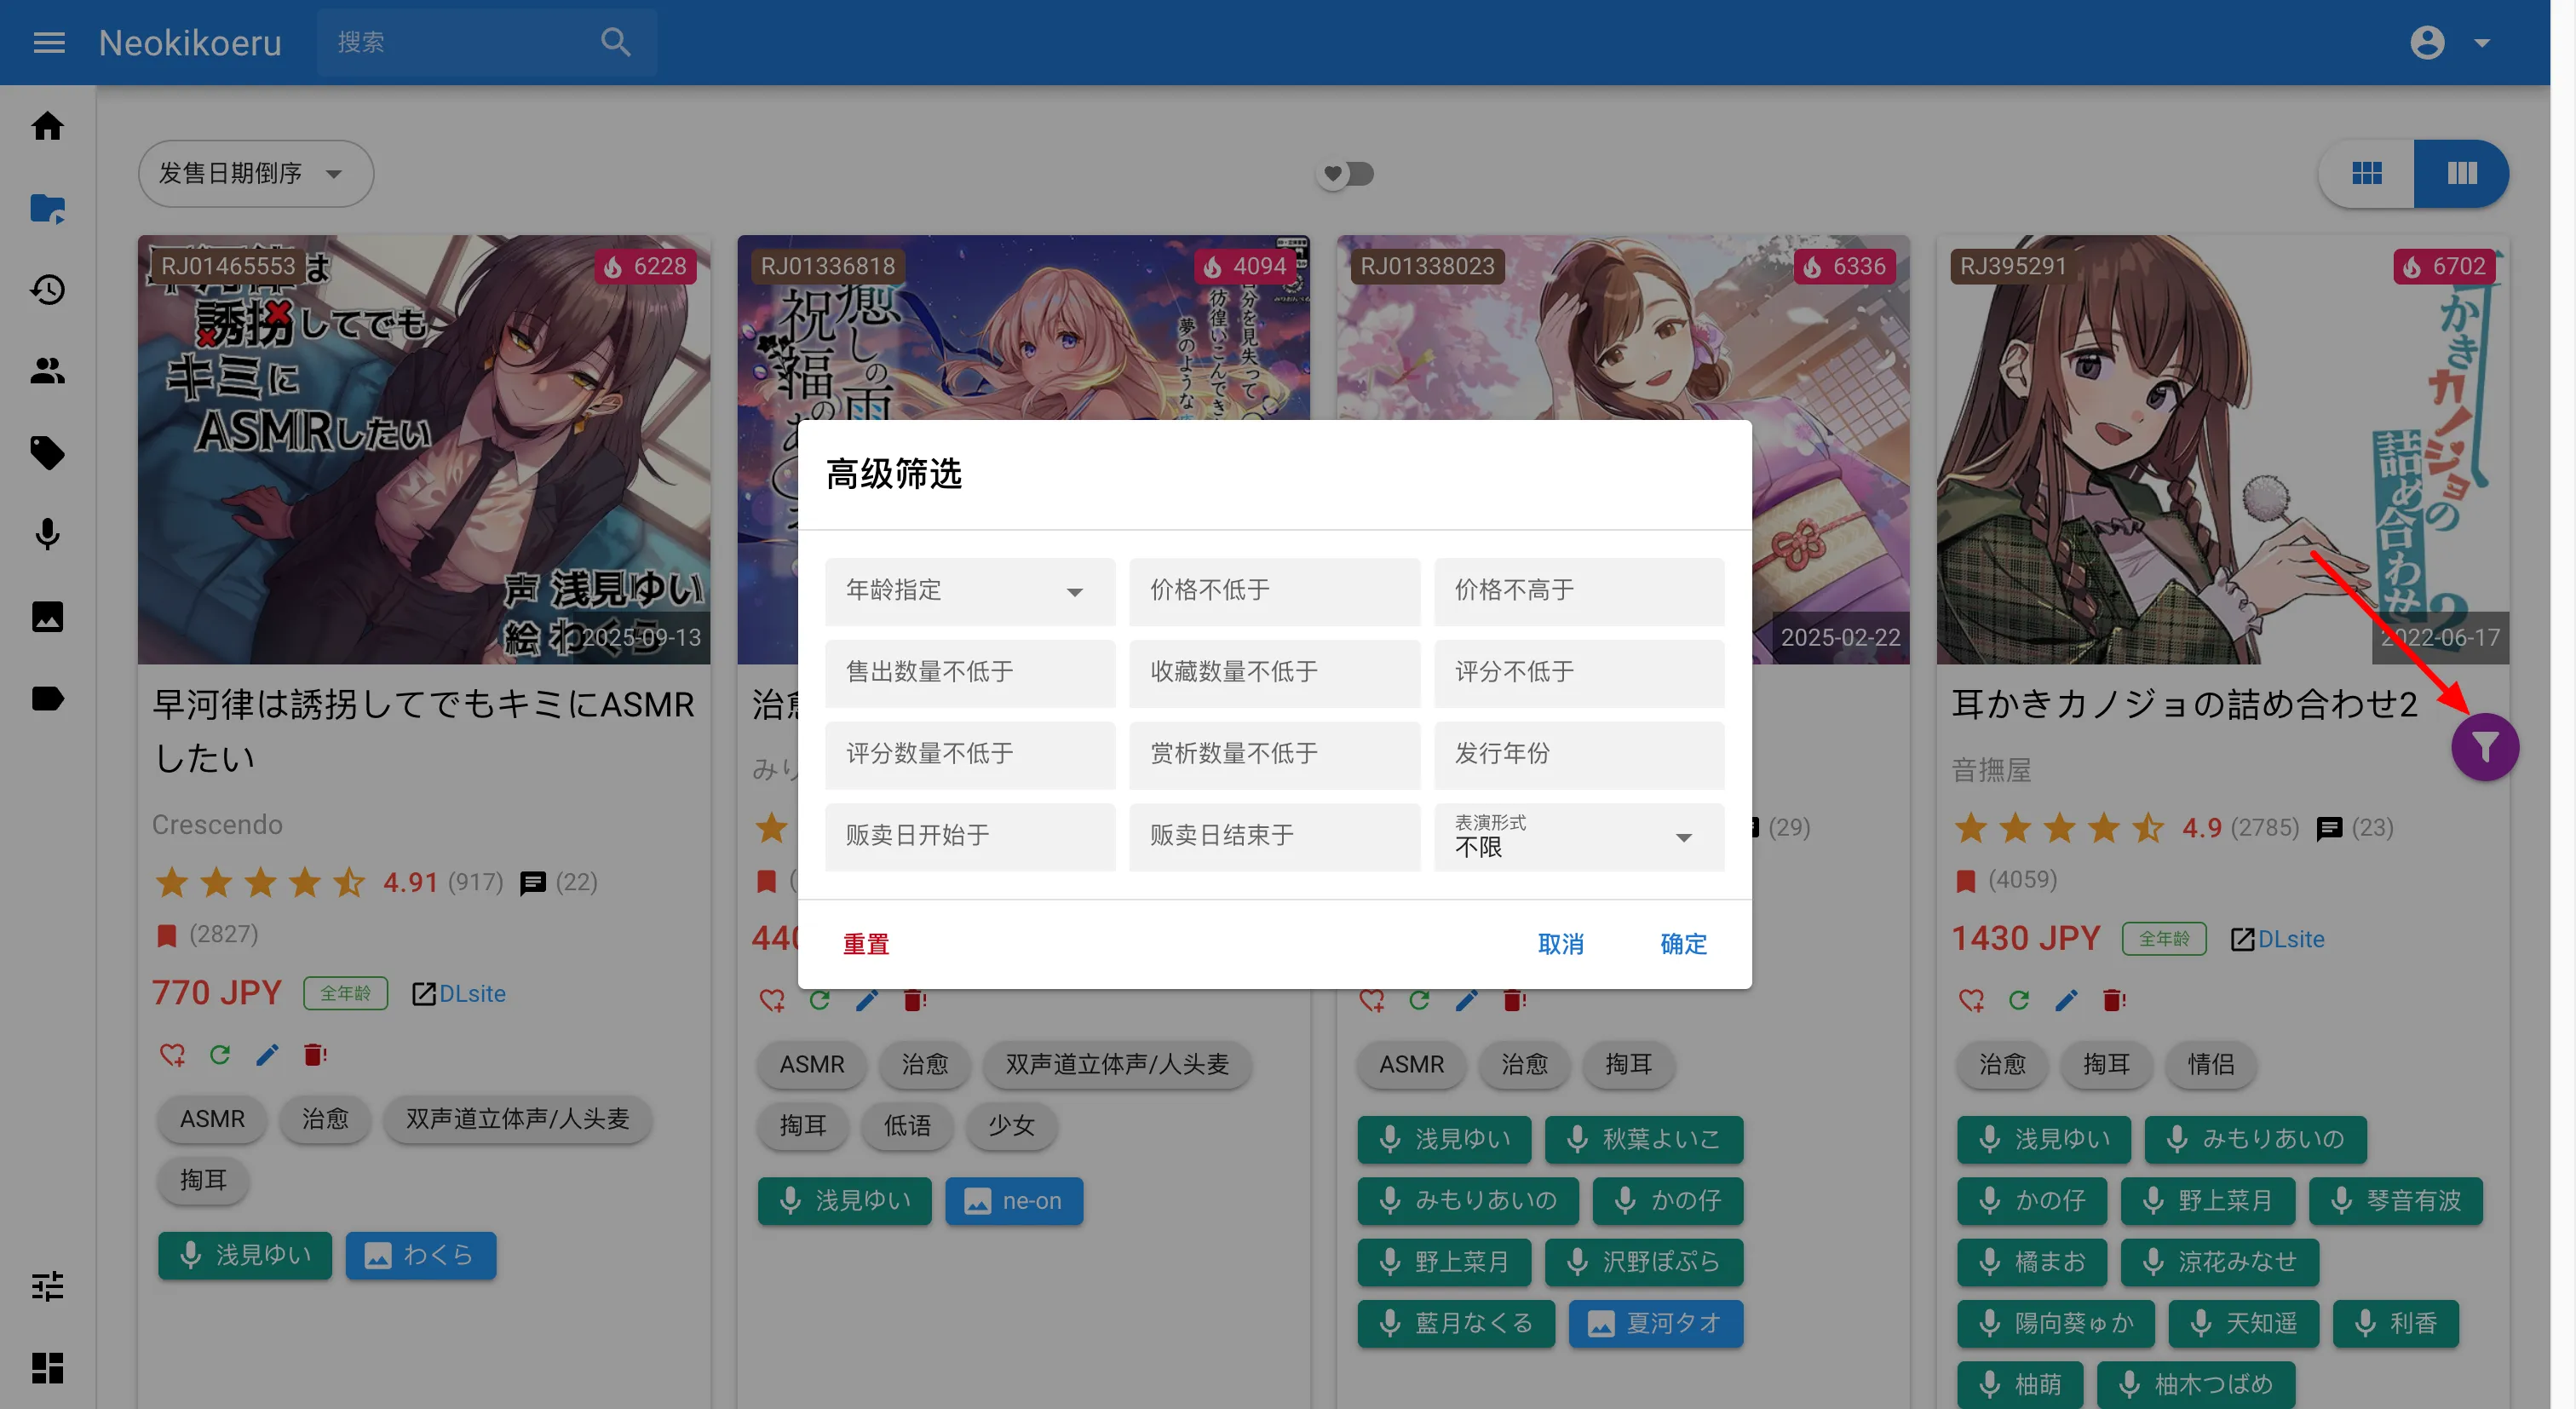Open tags via sidebar tag icon
Image resolution: width=2576 pixels, height=1409 pixels.
pos(47,453)
